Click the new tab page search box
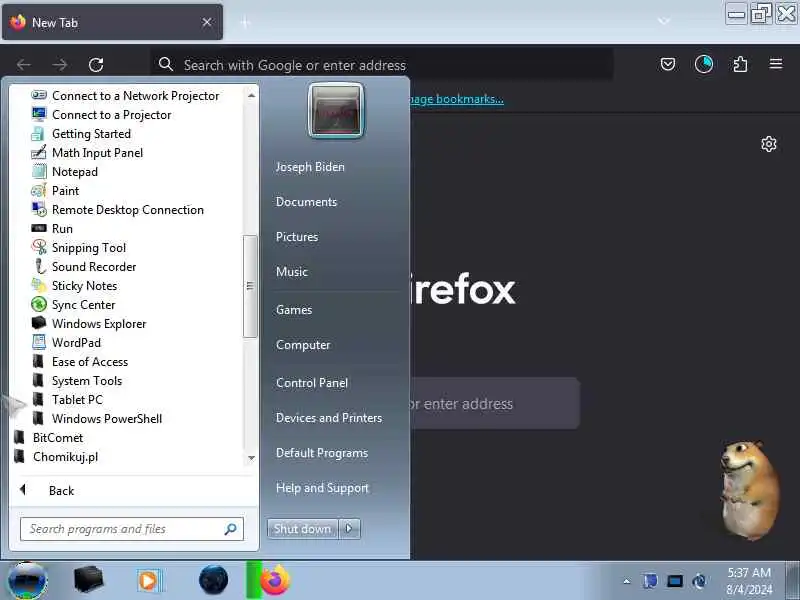 495,404
